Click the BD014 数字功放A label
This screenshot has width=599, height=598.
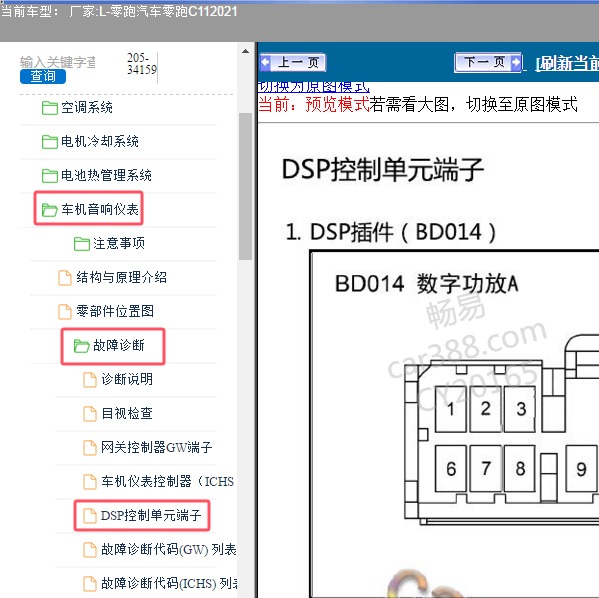click(x=426, y=284)
